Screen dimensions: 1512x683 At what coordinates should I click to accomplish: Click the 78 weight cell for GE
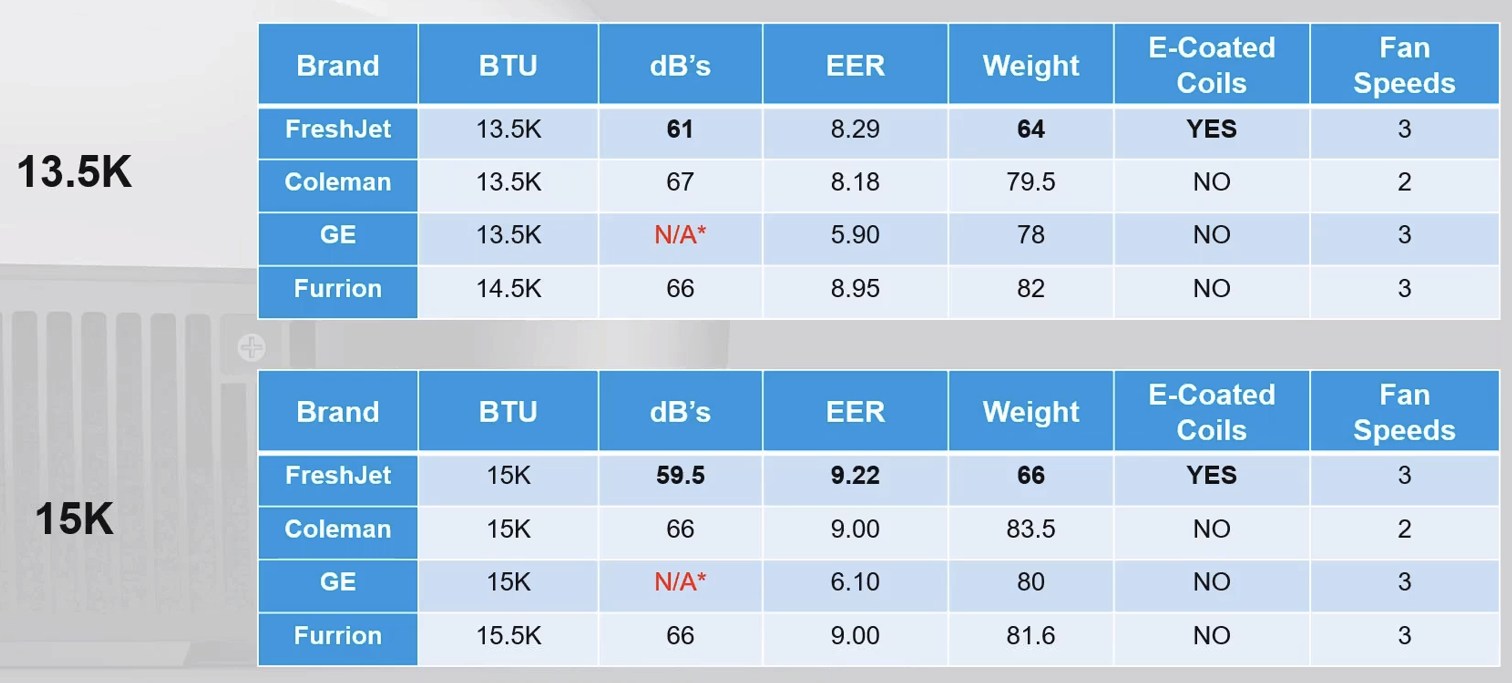coord(1030,235)
